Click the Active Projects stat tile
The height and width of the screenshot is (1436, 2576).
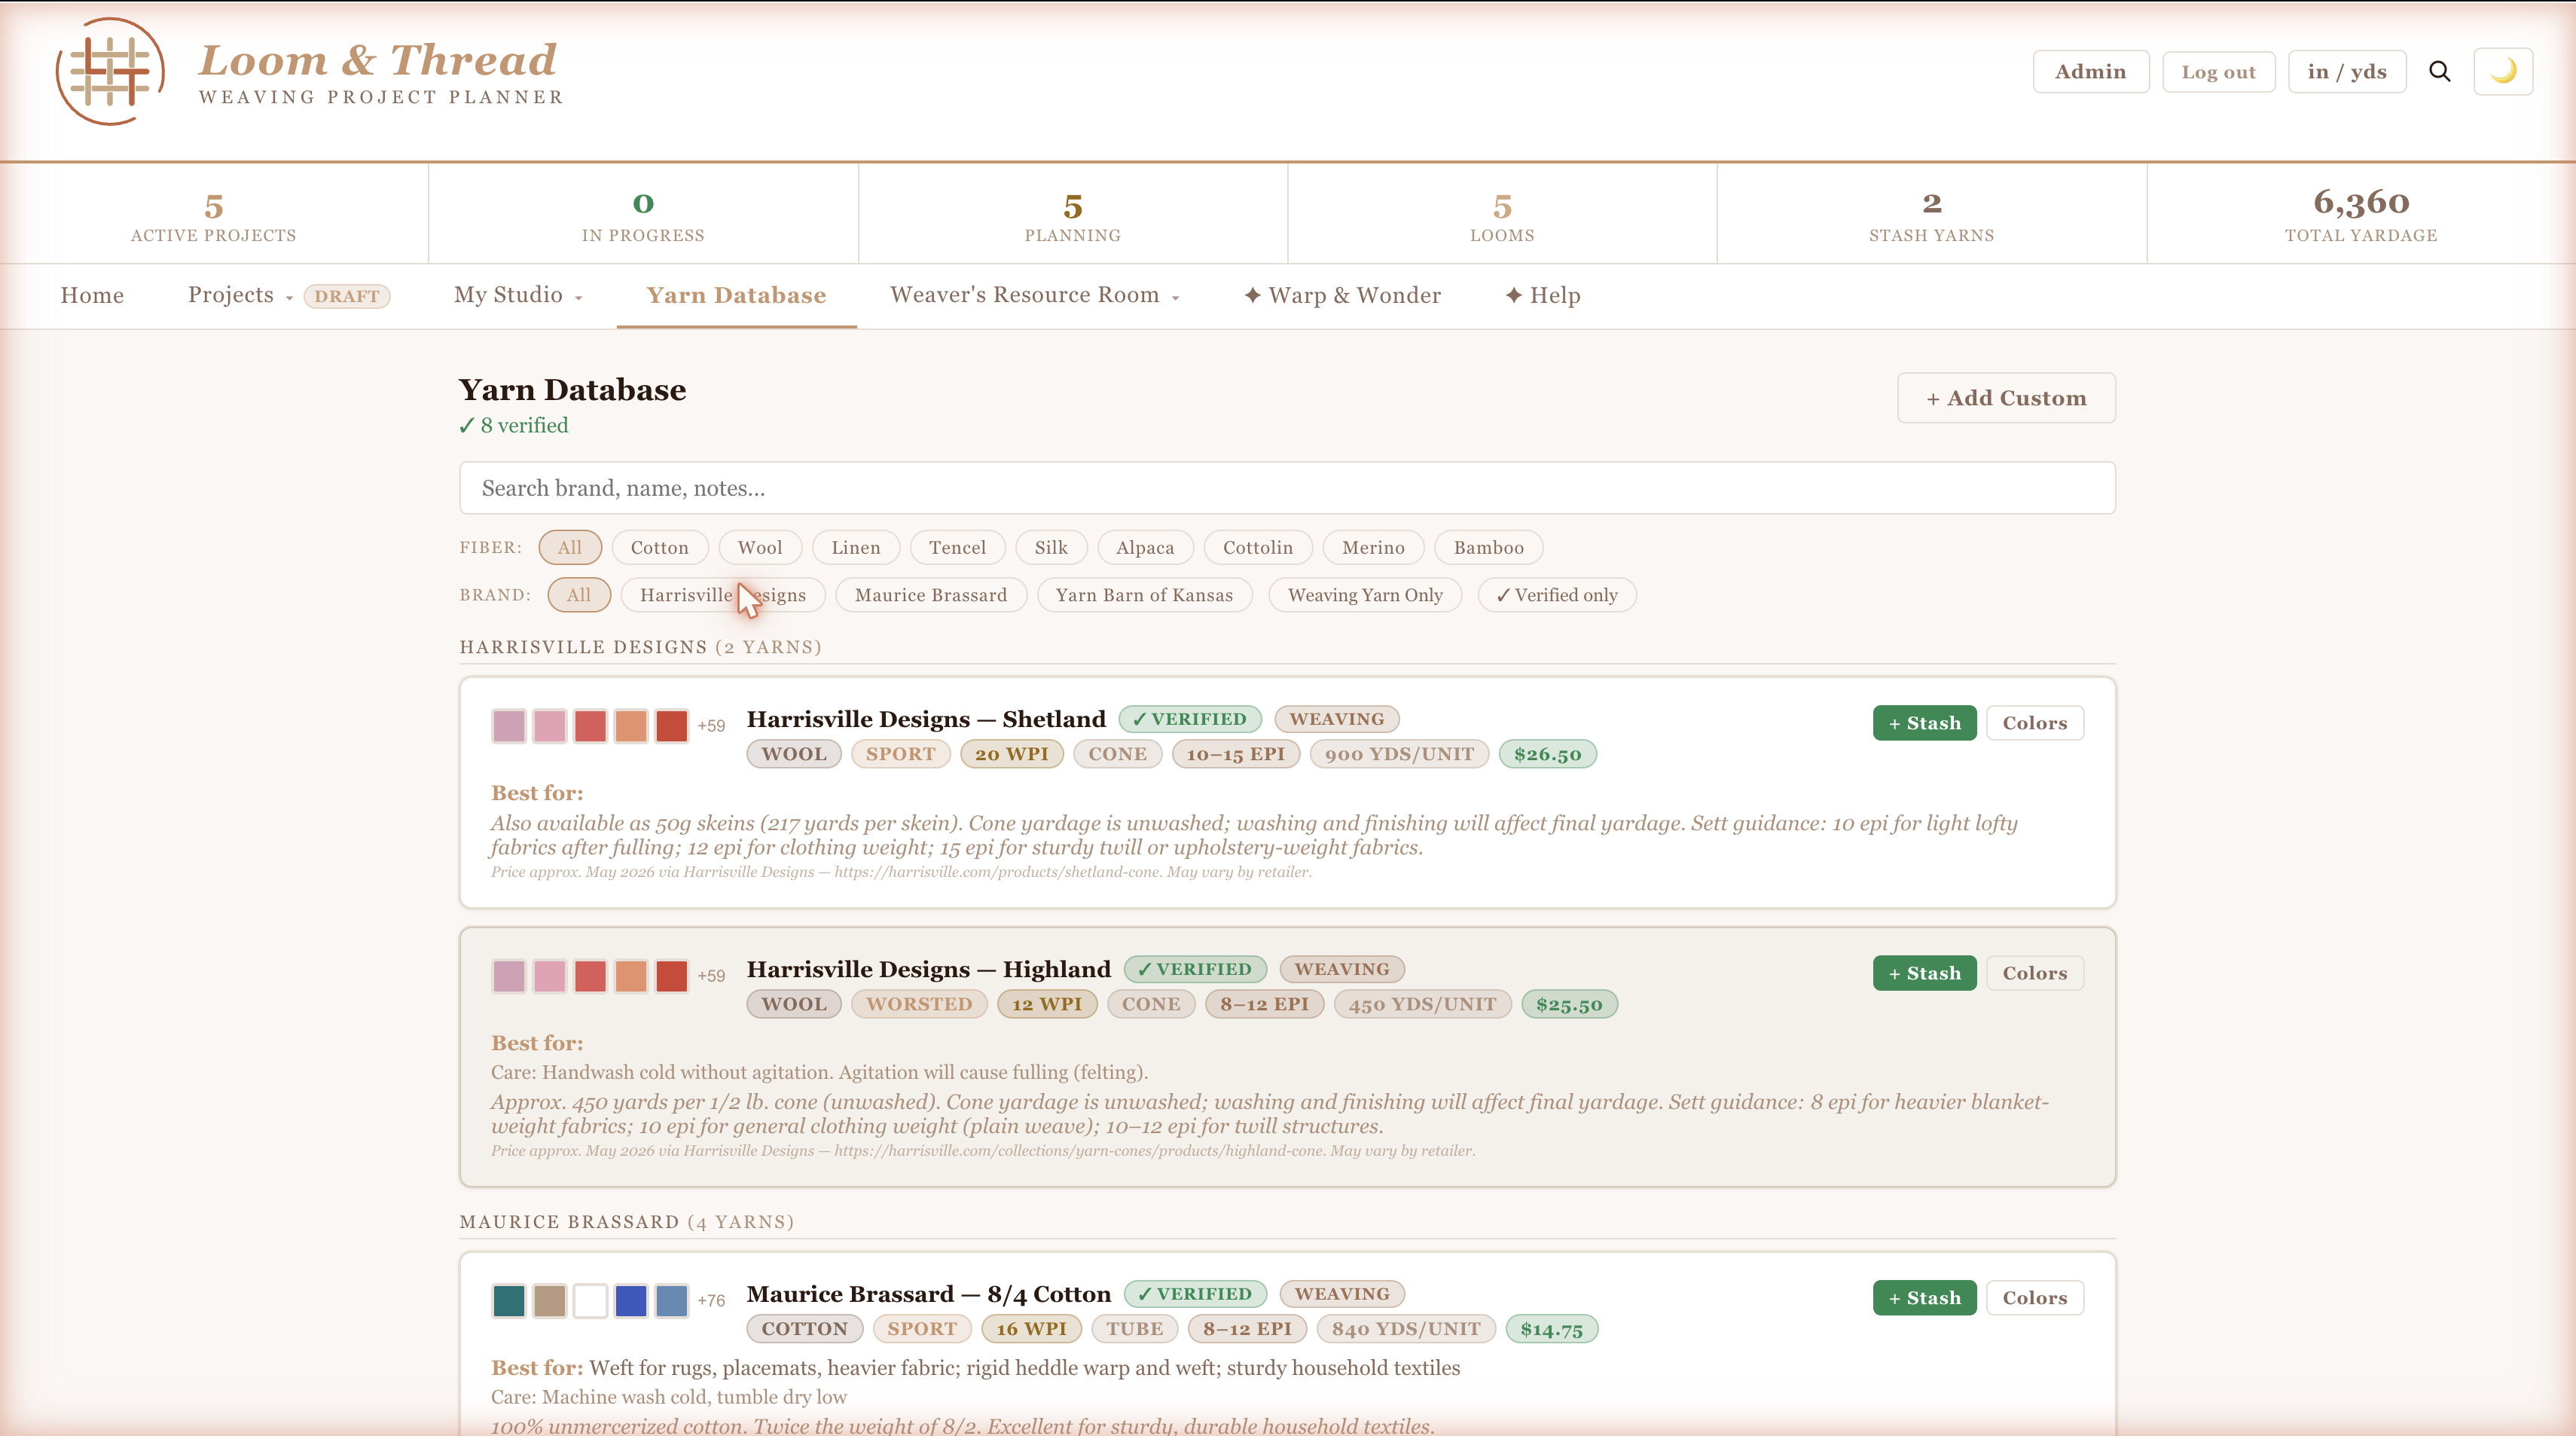214,214
